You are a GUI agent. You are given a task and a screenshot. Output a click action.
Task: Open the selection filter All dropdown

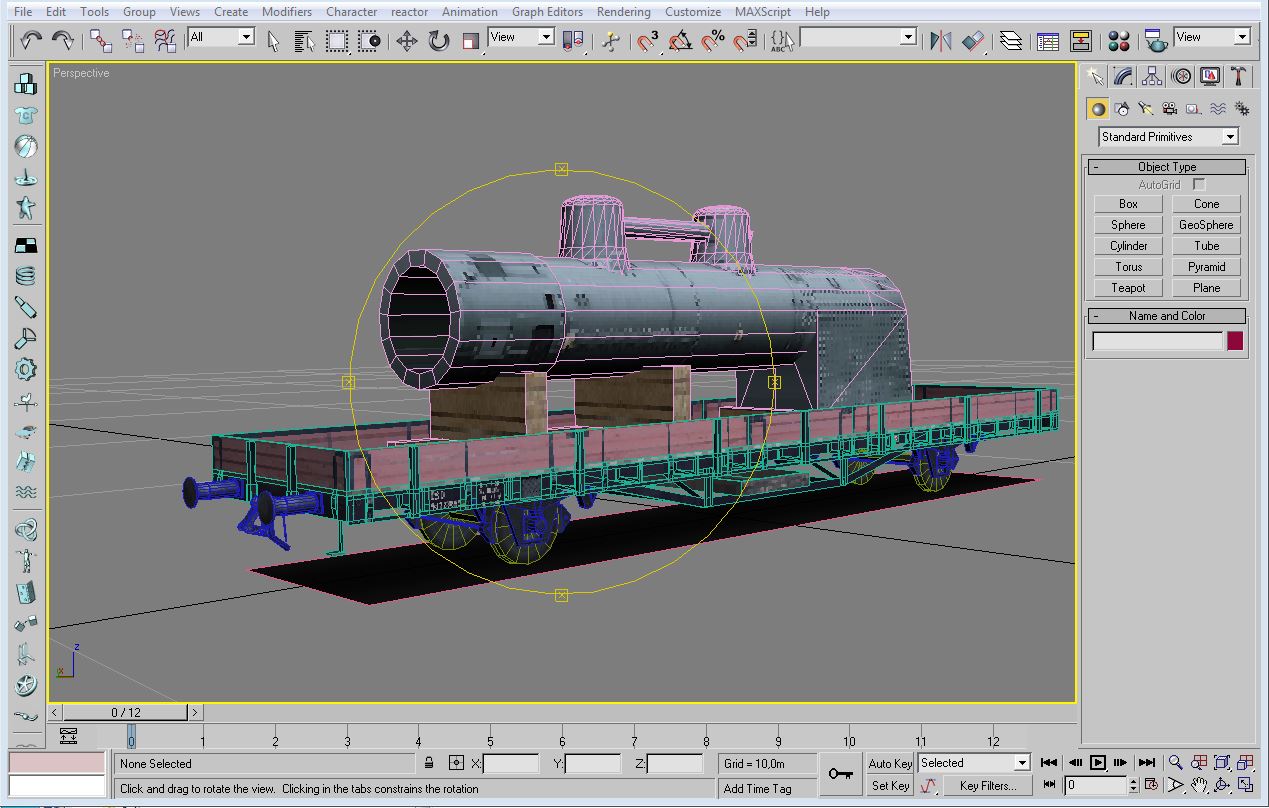[246, 37]
